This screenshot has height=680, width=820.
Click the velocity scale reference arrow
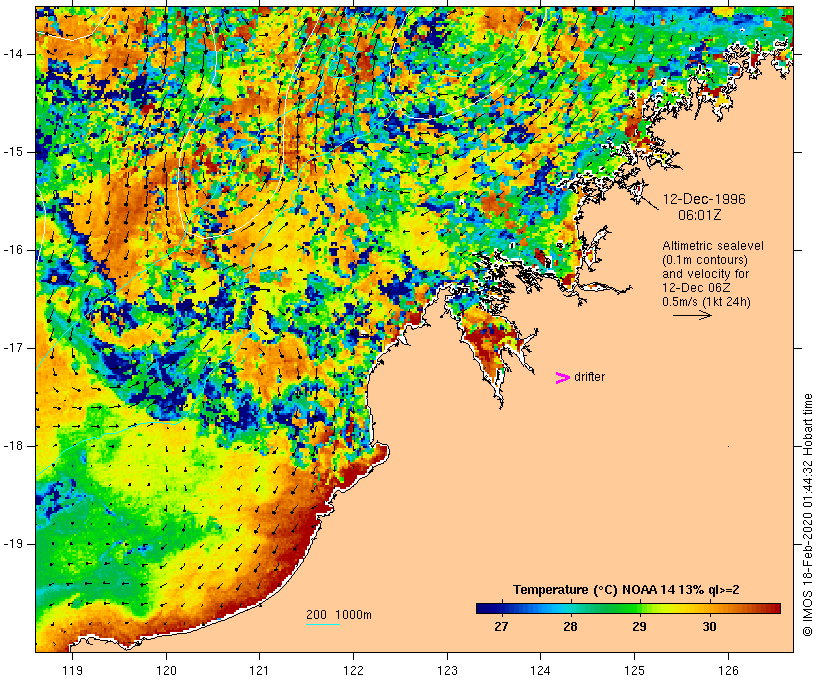(692, 315)
